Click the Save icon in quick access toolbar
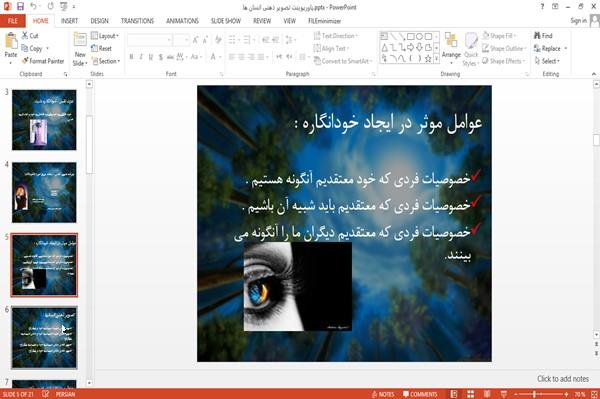This screenshot has width=600, height=399. [20, 7]
